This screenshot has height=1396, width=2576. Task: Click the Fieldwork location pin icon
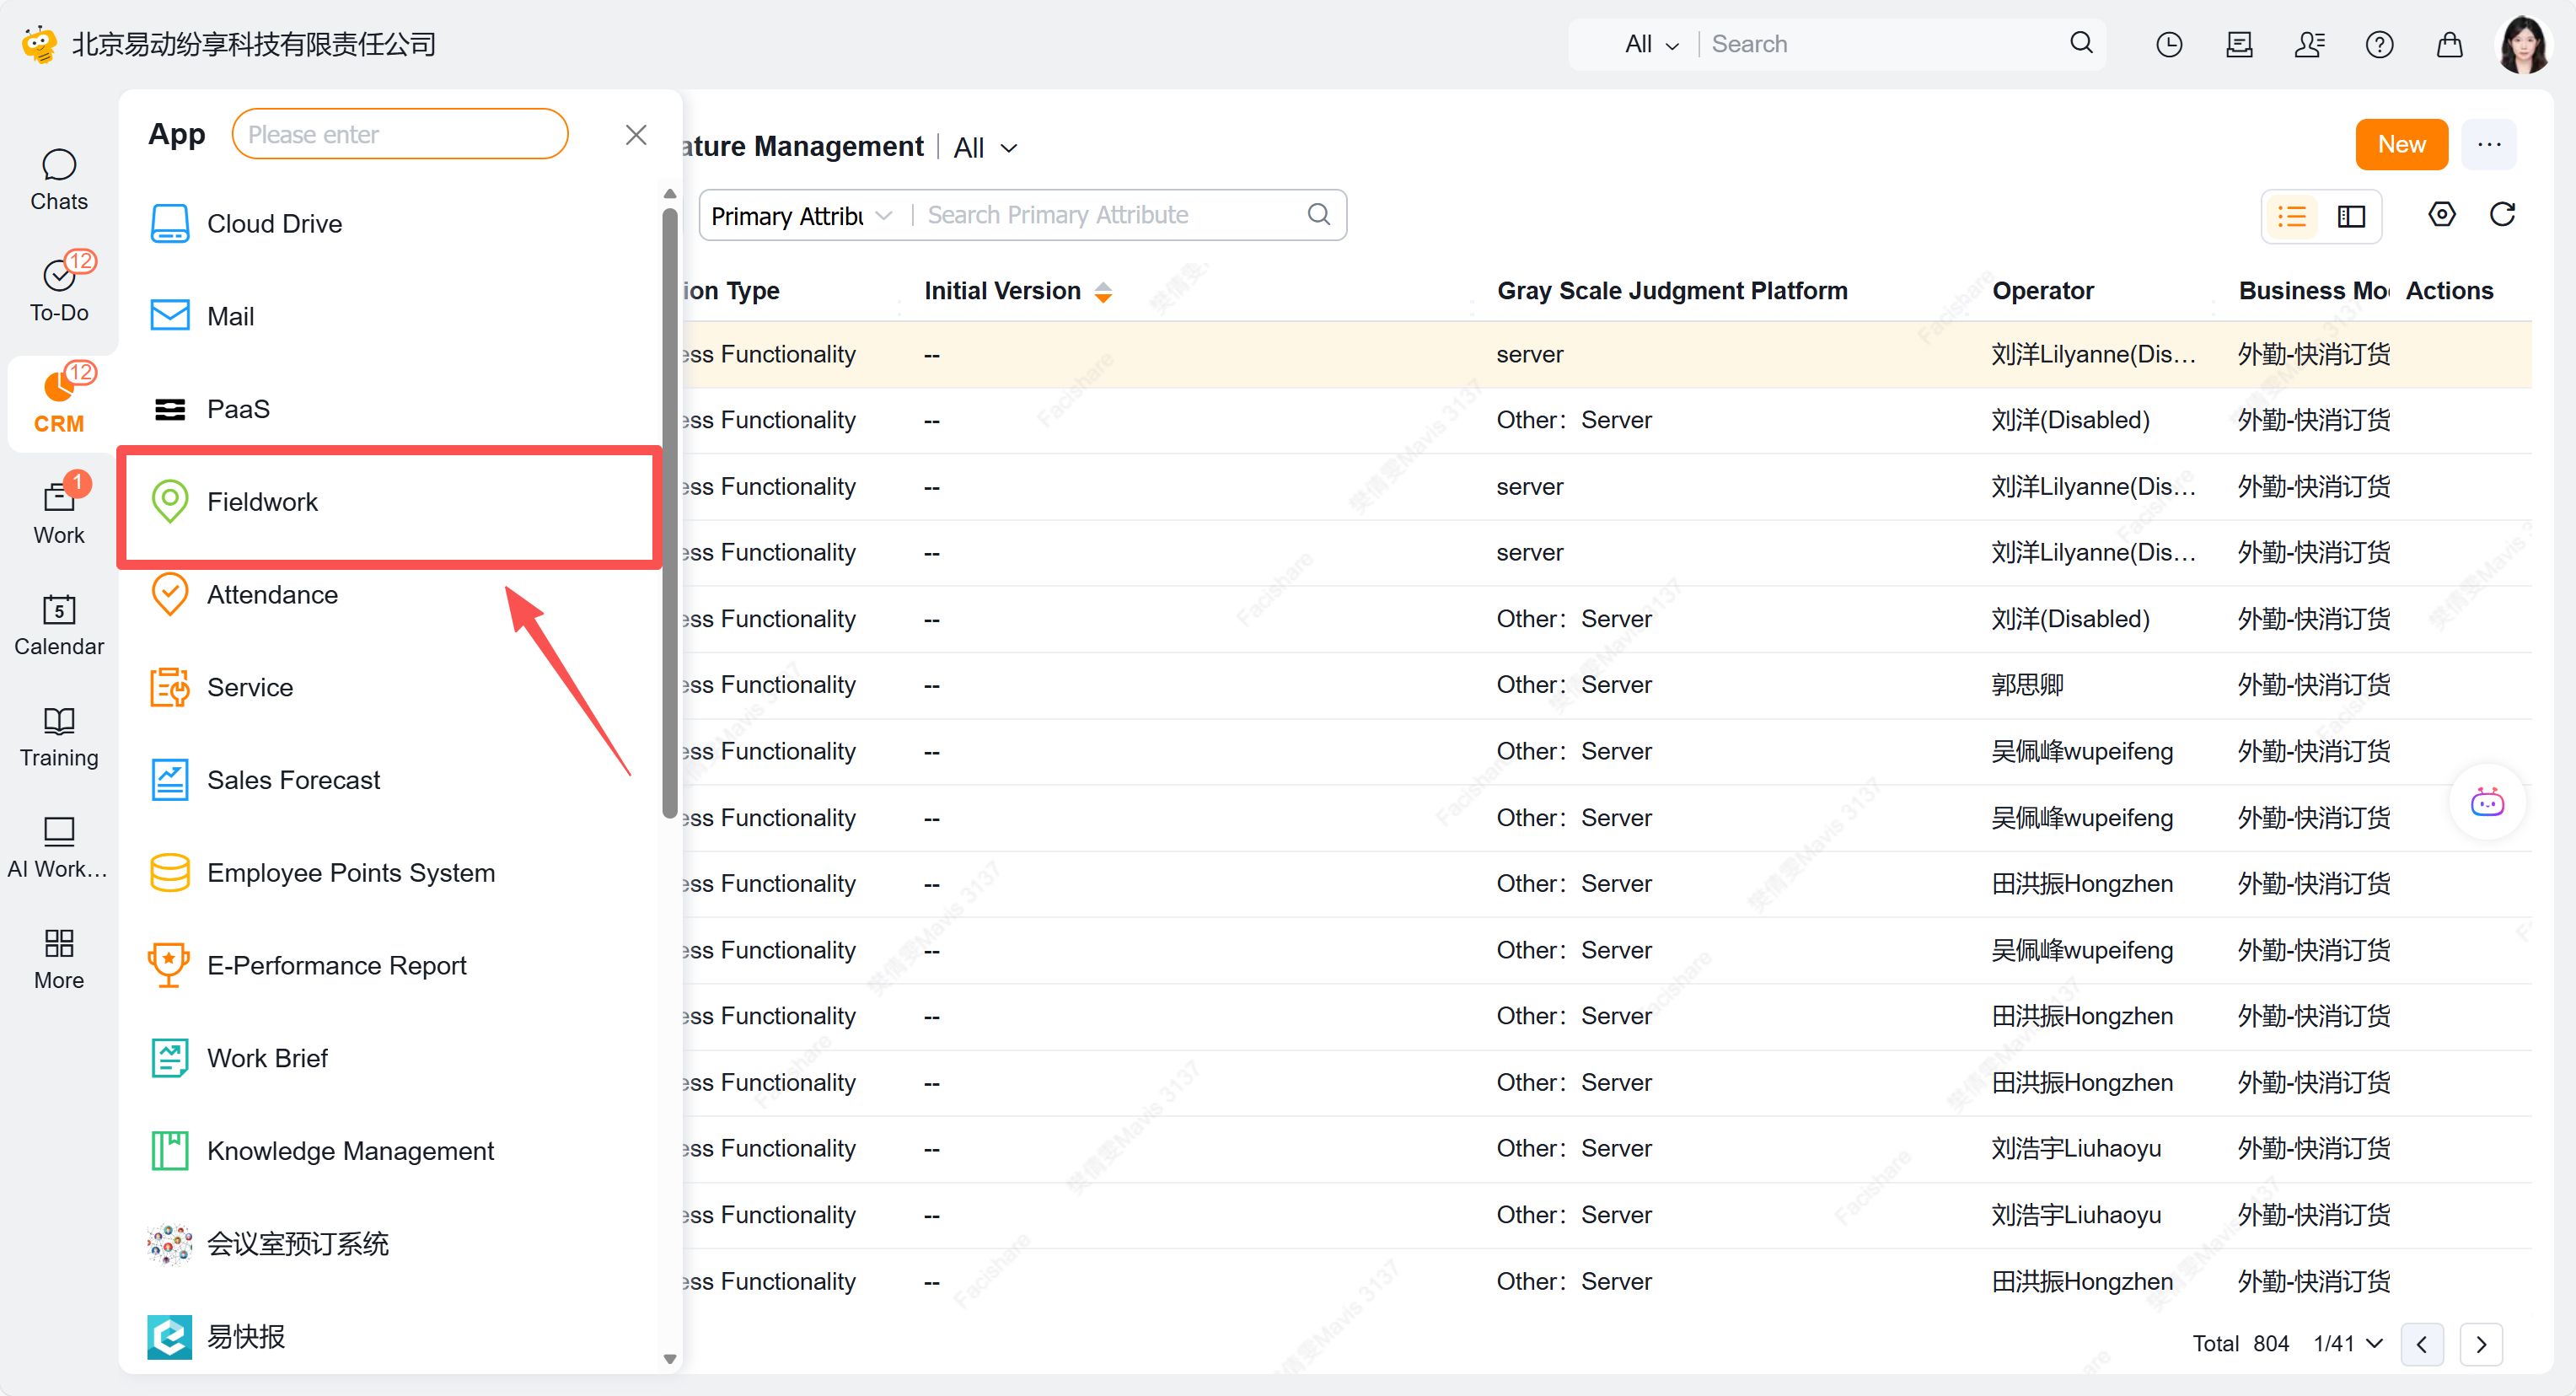coord(169,501)
